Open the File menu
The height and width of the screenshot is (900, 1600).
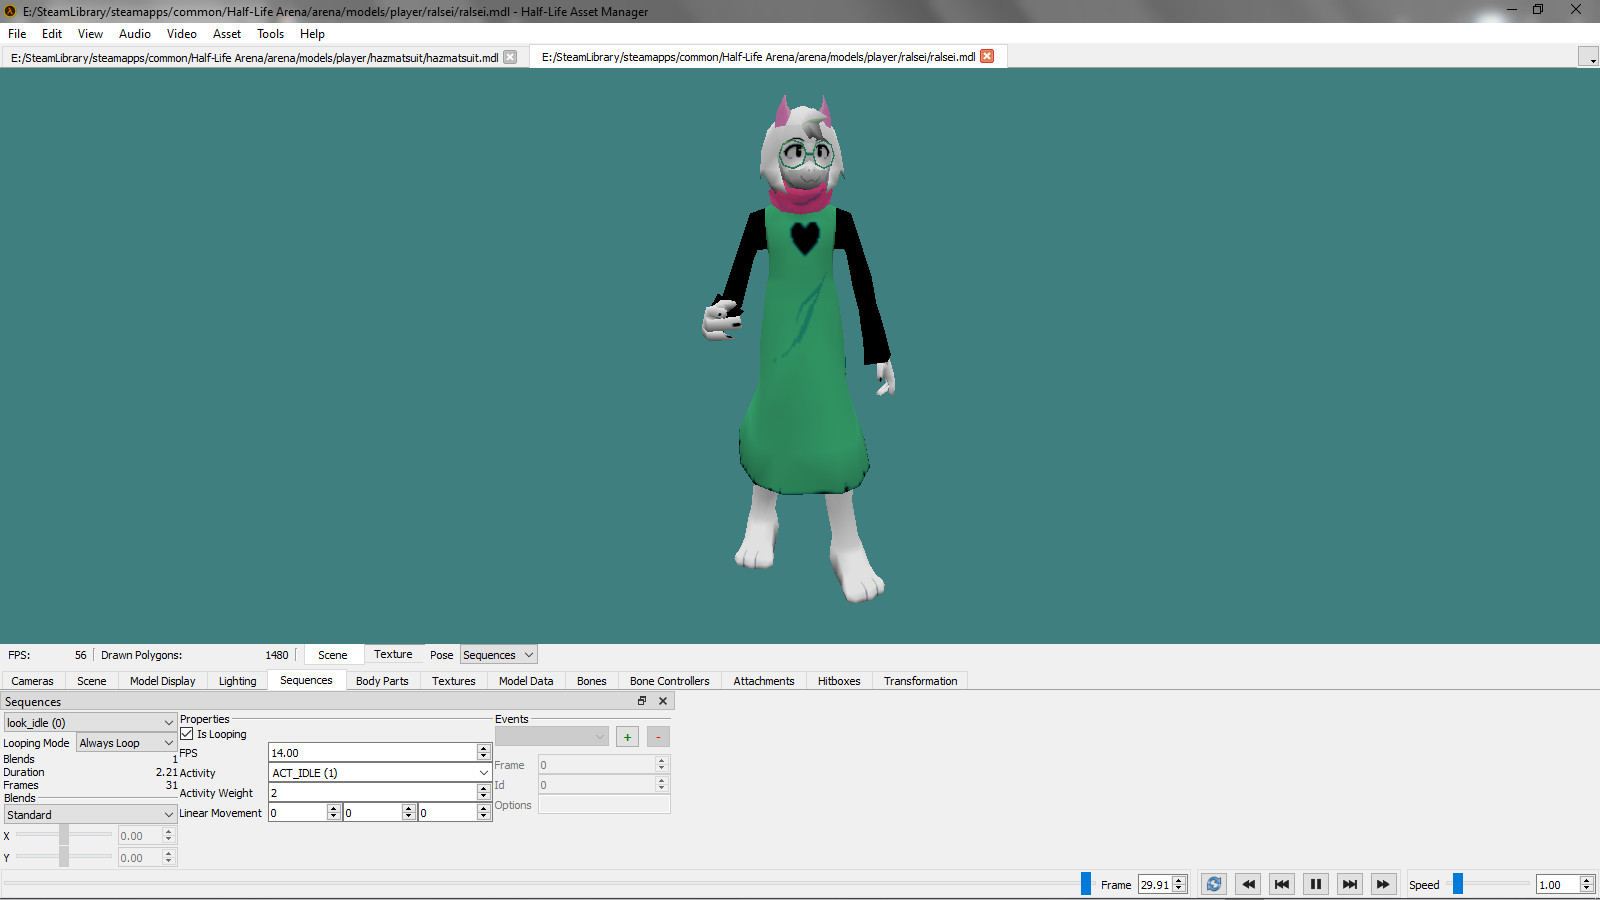pos(17,34)
